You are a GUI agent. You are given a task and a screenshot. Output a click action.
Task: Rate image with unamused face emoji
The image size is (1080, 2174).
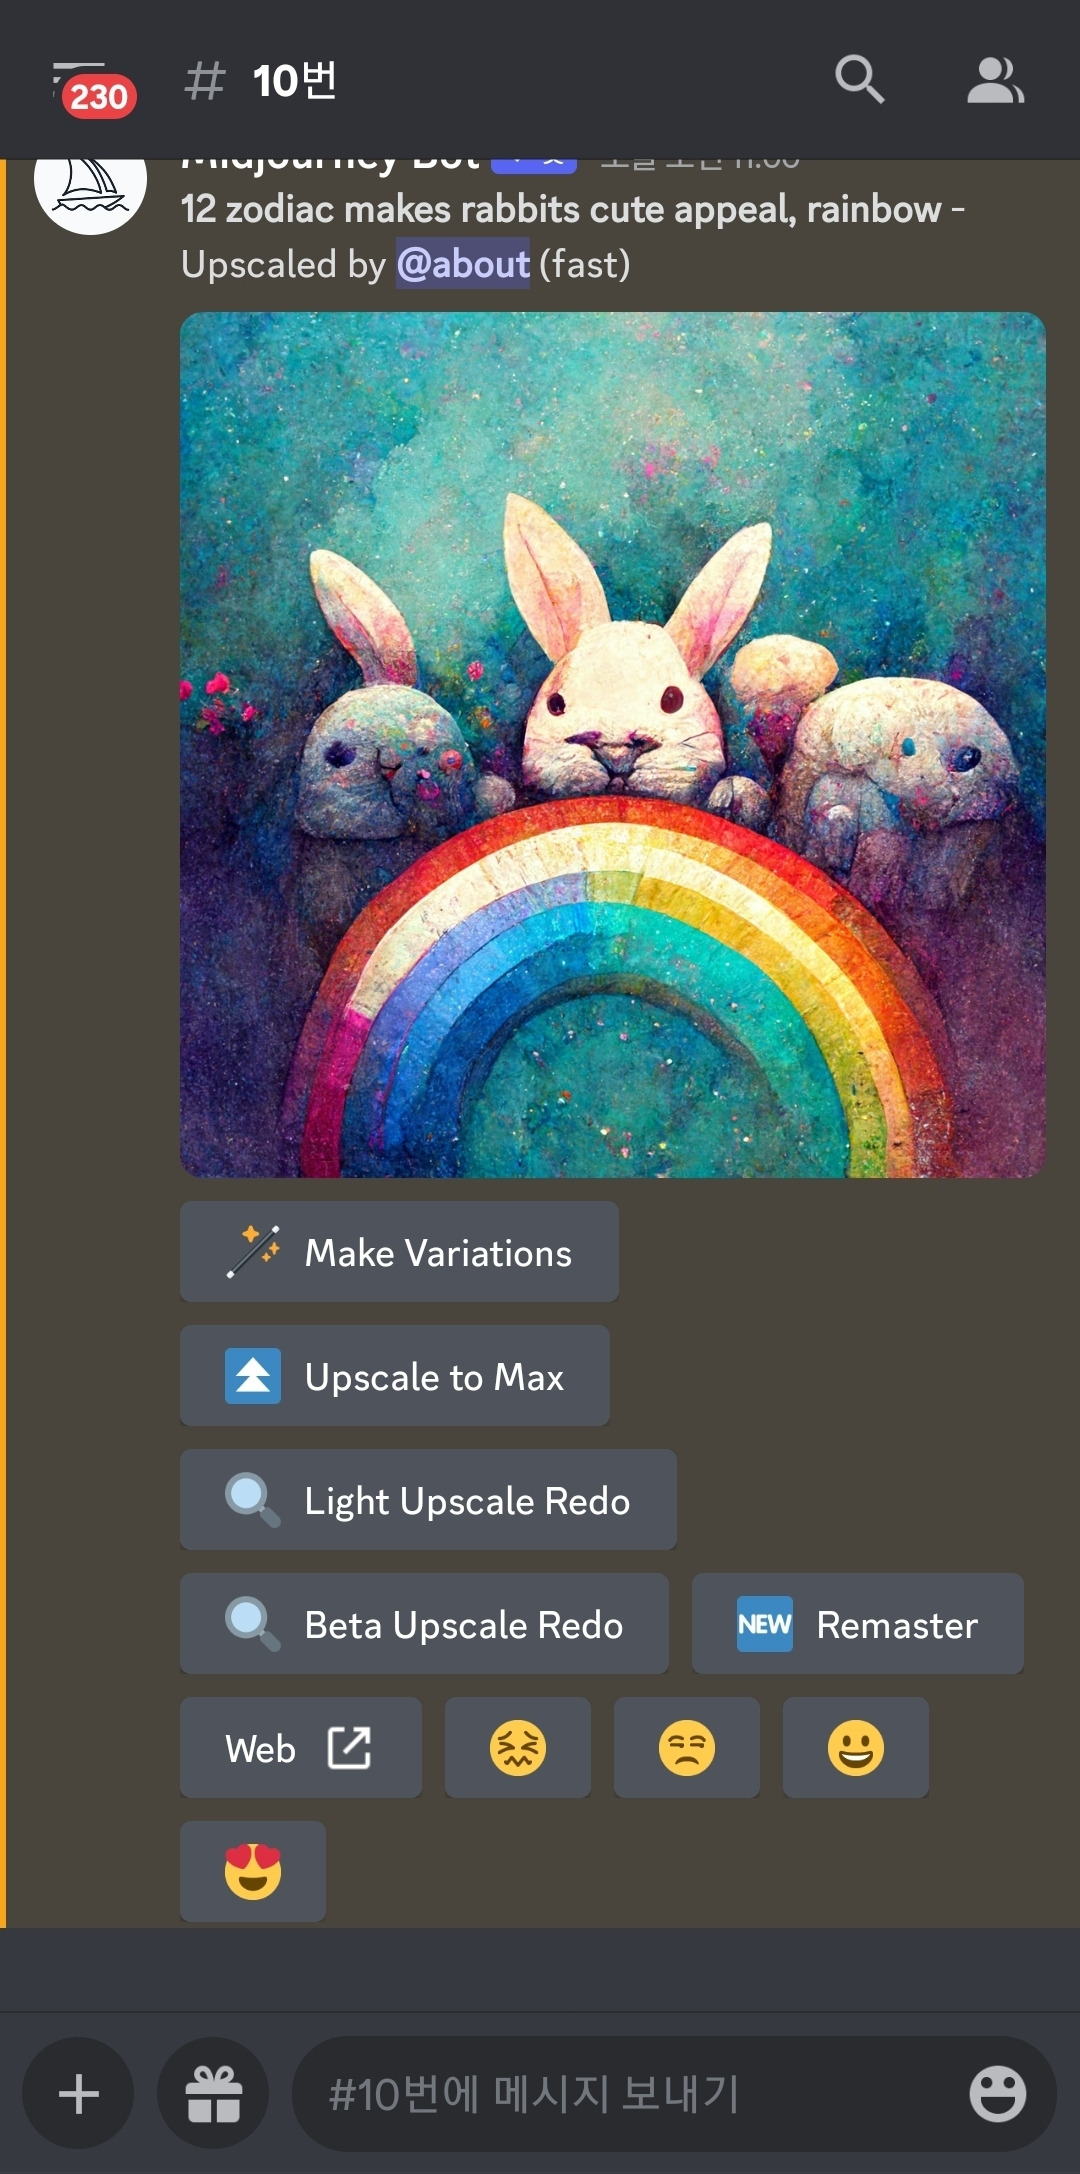pos(687,1747)
